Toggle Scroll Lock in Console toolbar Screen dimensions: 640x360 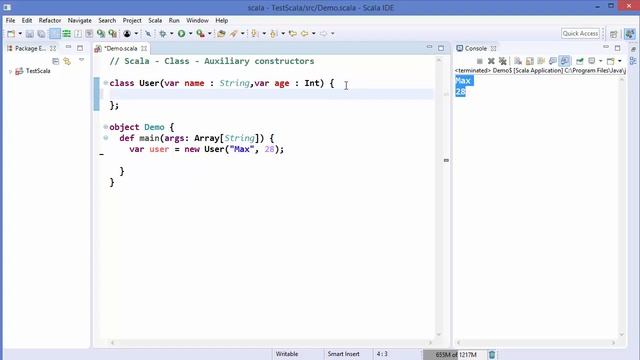coord(529,61)
